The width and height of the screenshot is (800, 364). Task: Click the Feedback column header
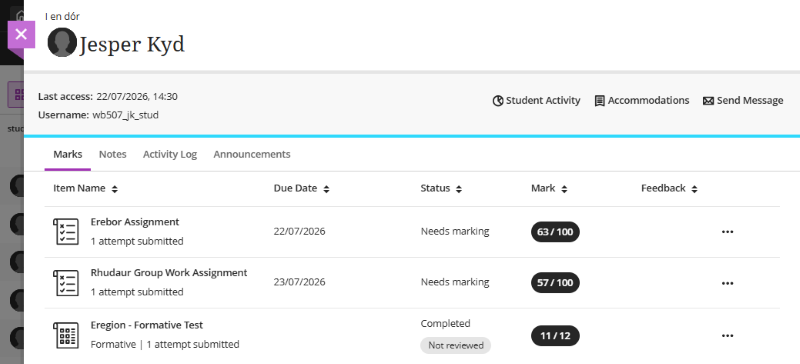coord(663,188)
